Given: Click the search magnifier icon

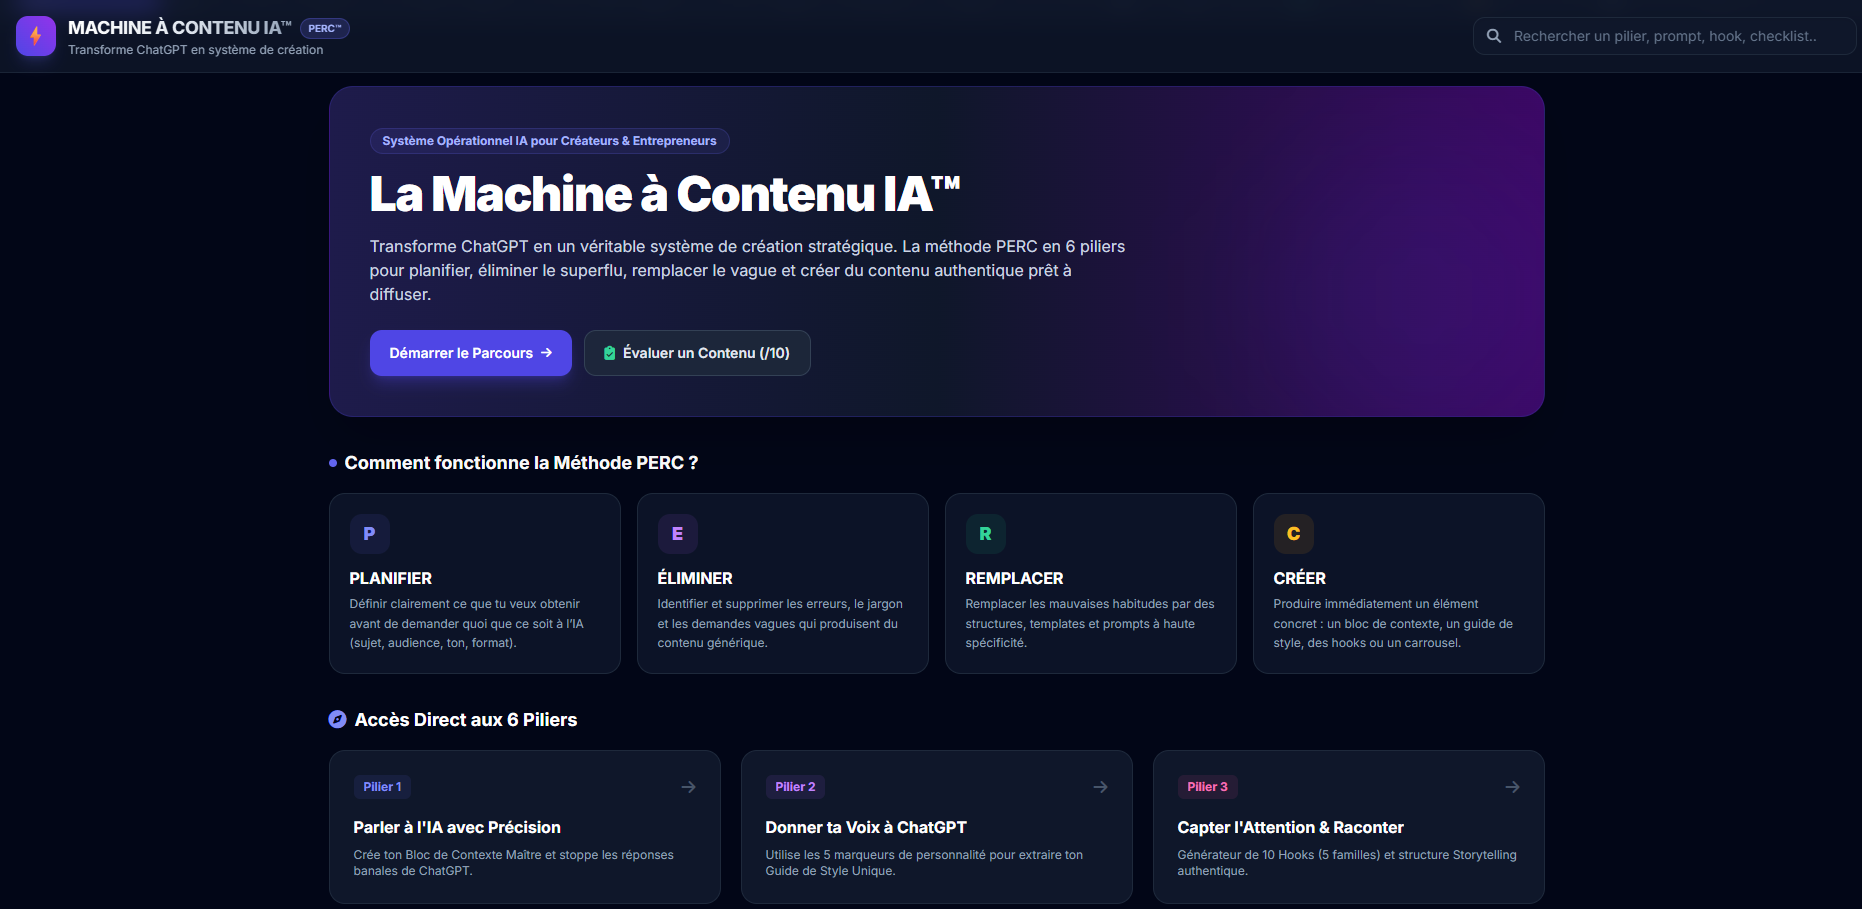Looking at the screenshot, I should 1494,36.
